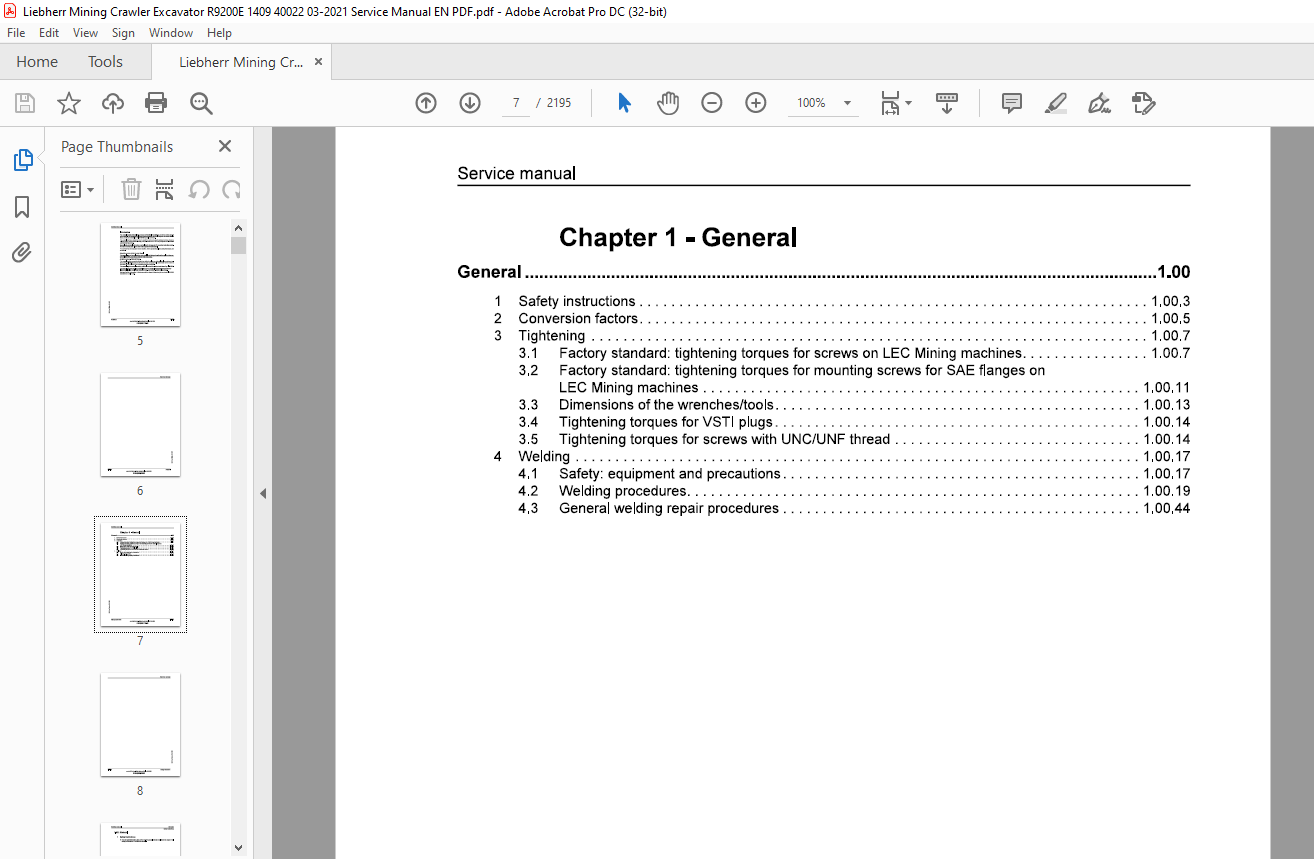Open the thumbnails options dropdown menu
This screenshot has width=1314, height=859.
pyautogui.click(x=78, y=189)
